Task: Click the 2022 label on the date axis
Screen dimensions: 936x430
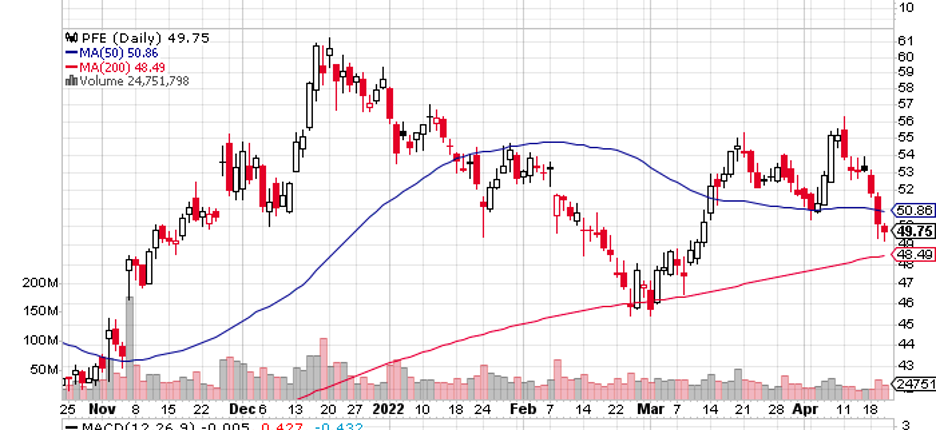Action: [386, 410]
